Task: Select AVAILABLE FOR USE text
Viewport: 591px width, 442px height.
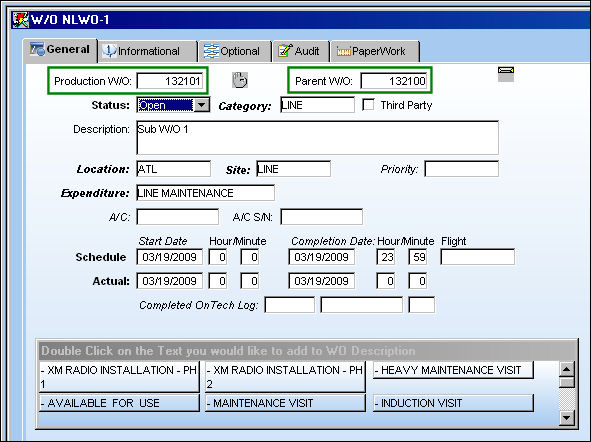Action: (119, 403)
